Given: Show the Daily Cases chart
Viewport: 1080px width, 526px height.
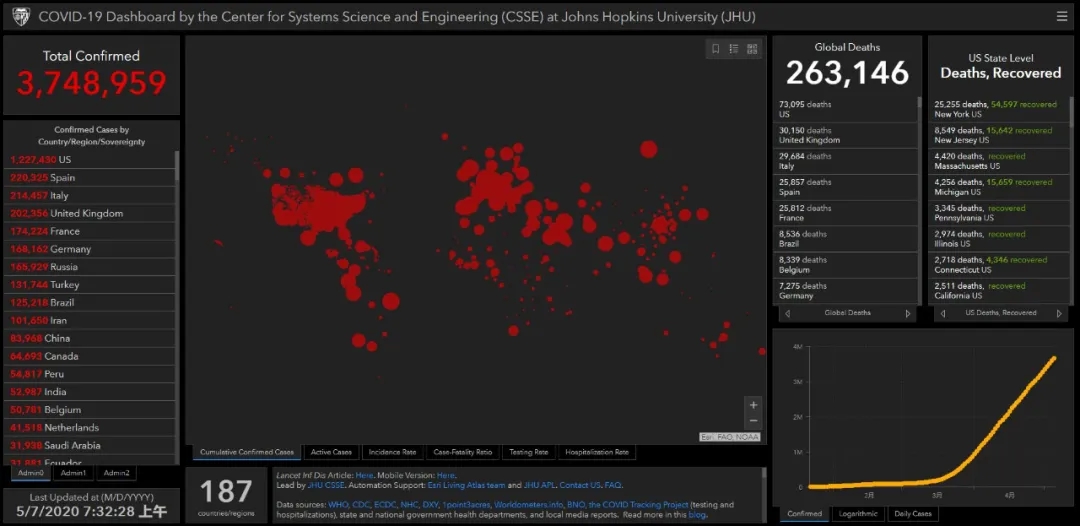Looking at the screenshot, I should (912, 514).
